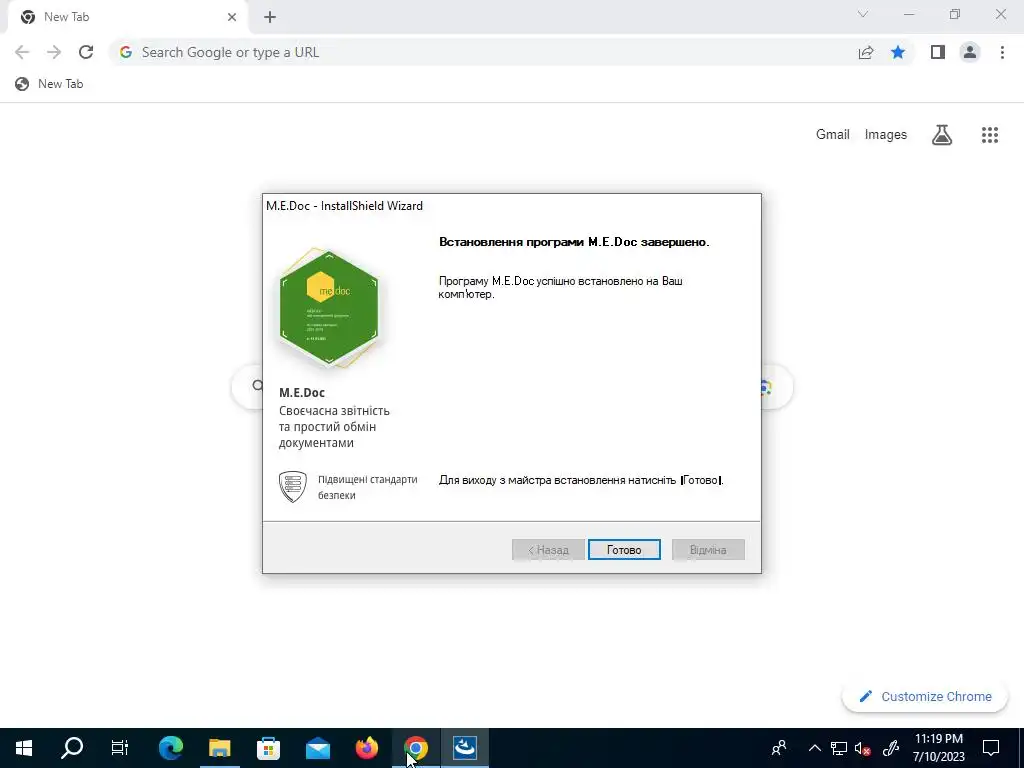Open Chrome tab search chevron
This screenshot has height=768, width=1024.
click(863, 14)
